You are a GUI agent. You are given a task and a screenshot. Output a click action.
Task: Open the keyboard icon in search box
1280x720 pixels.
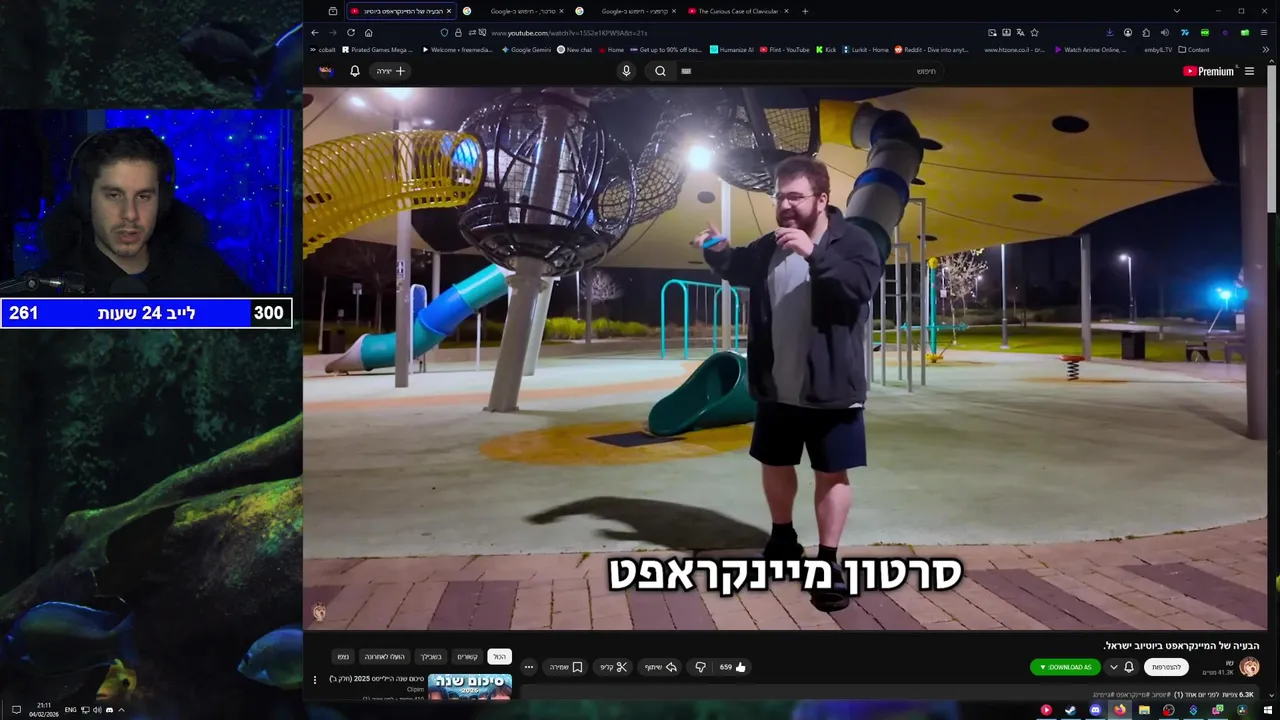click(x=686, y=71)
